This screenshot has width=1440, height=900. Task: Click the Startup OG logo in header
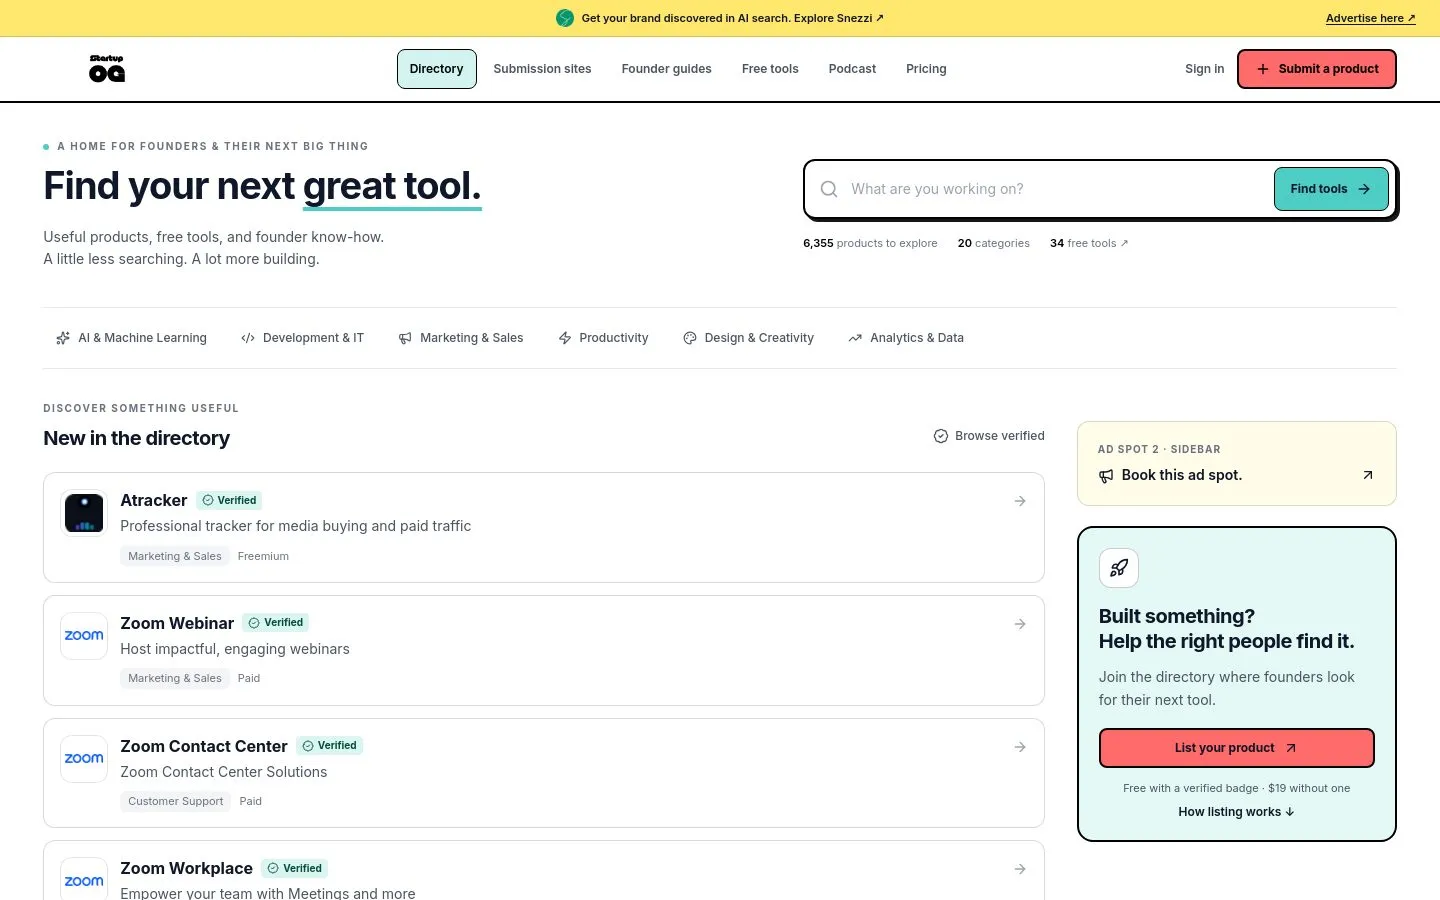[x=107, y=69]
